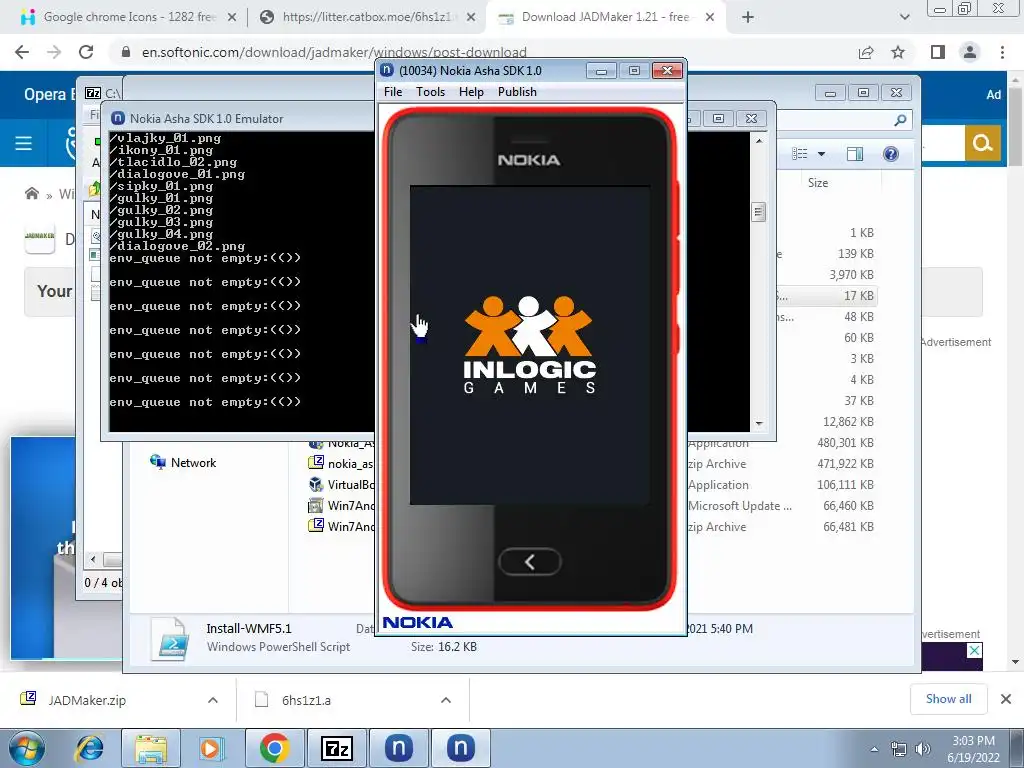This screenshot has height=768, width=1024.
Task: Launch Internet Explorer from taskbar
Action: (x=90, y=748)
